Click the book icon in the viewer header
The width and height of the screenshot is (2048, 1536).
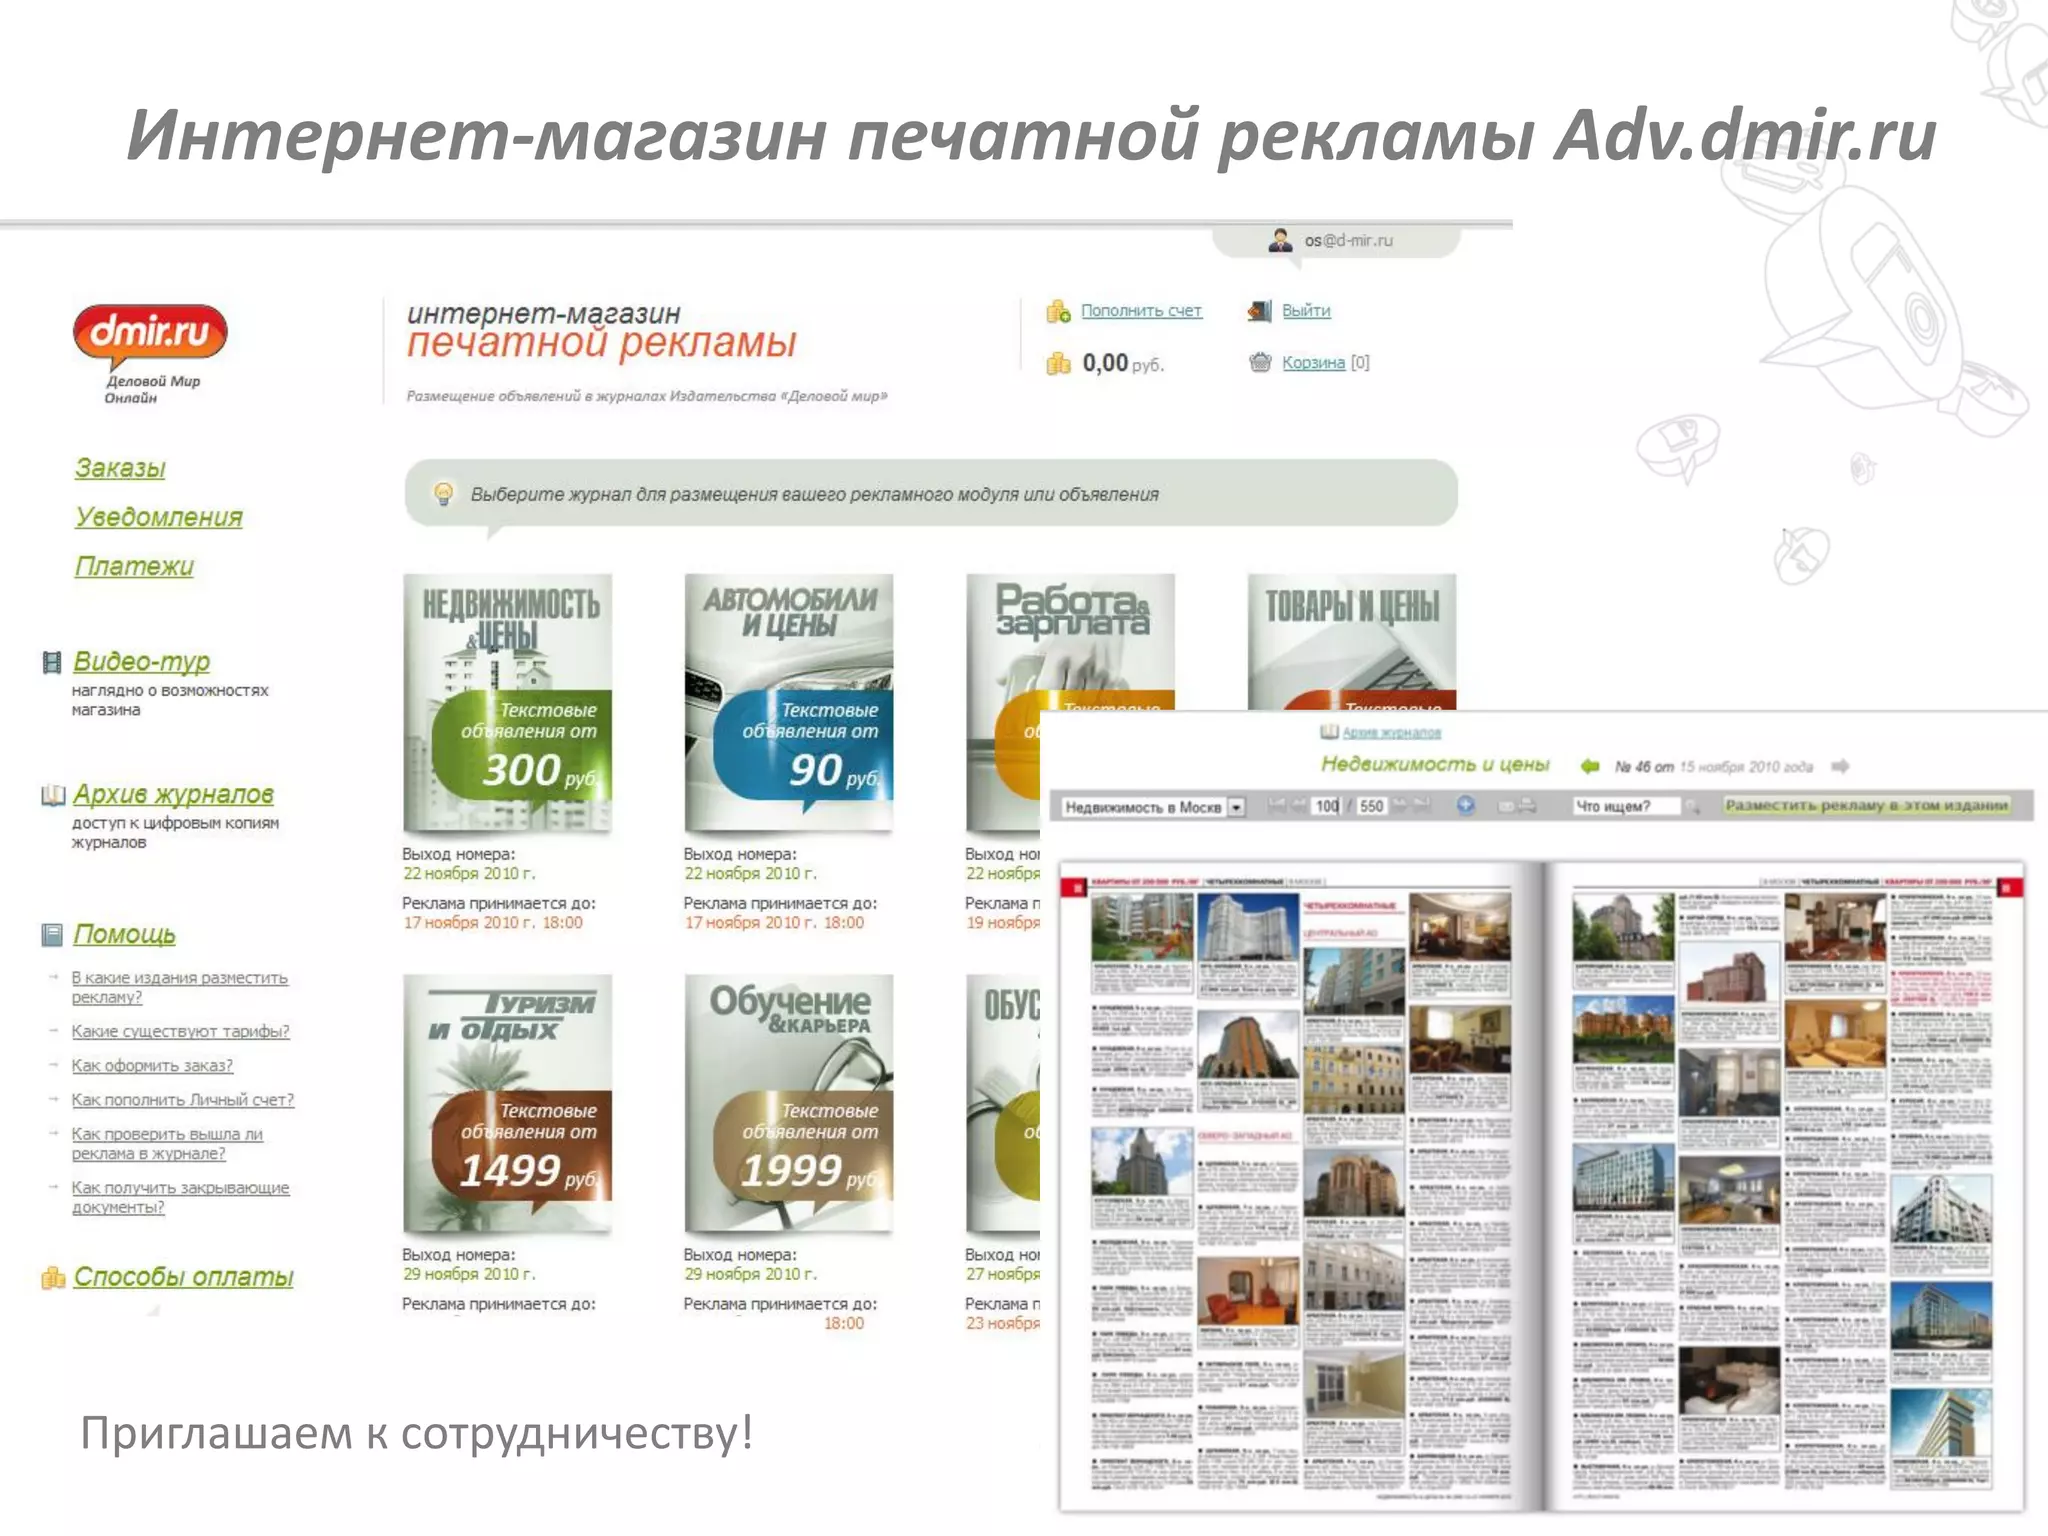[x=1329, y=732]
